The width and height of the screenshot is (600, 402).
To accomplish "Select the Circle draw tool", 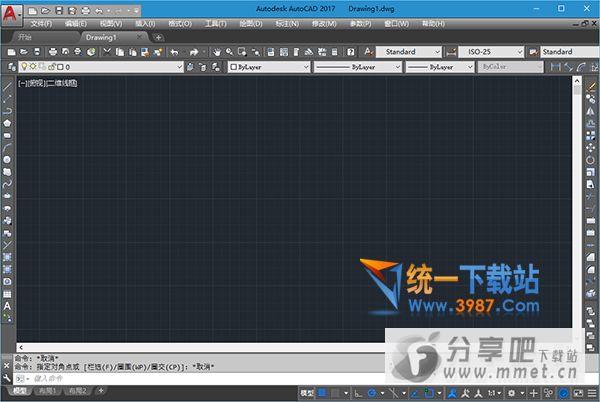I will pos(7,160).
